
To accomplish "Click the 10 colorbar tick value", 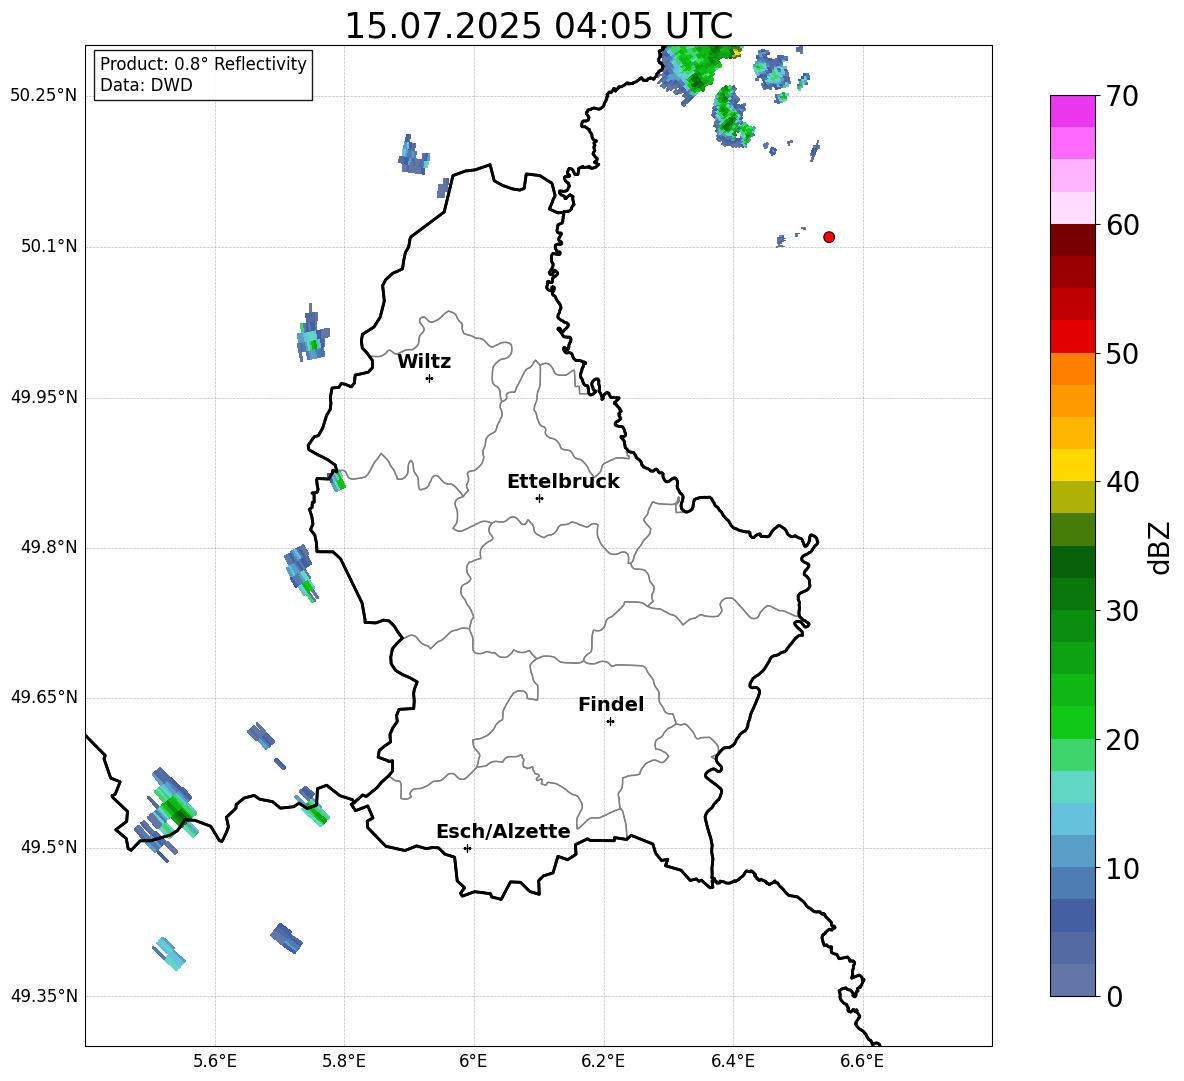I will (1122, 869).
